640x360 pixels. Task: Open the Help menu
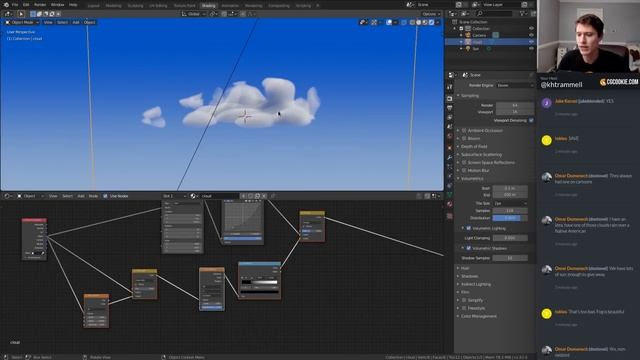pos(73,5)
